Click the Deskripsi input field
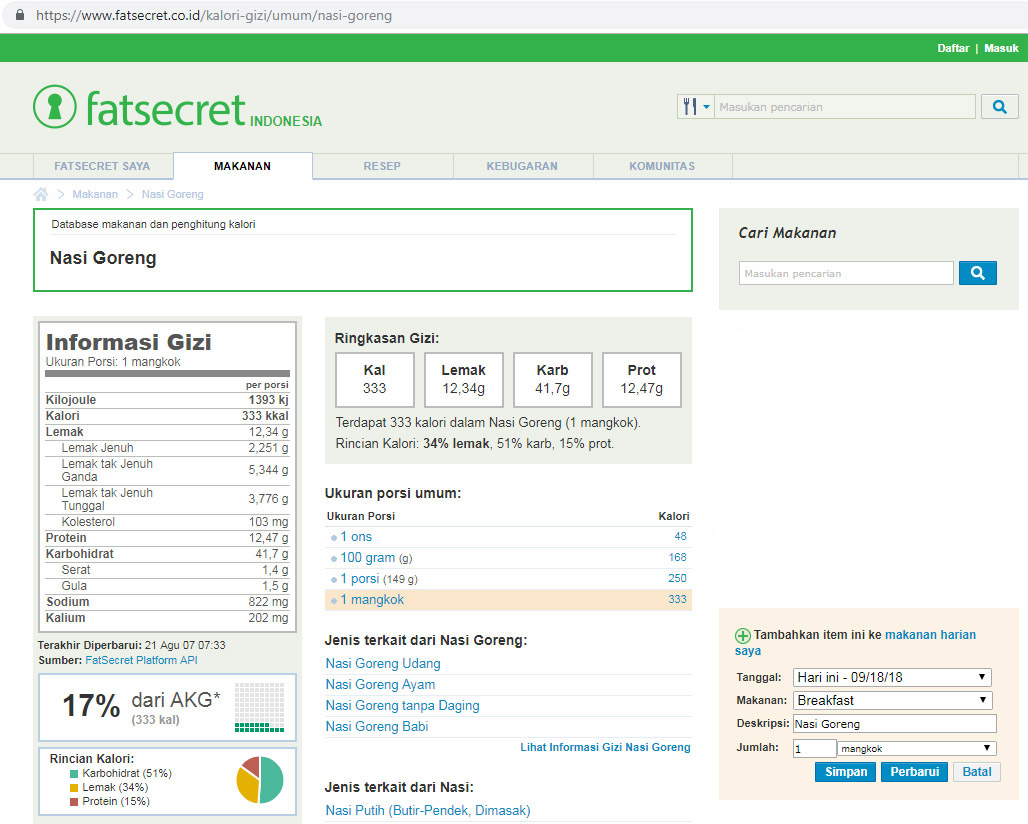This screenshot has height=824, width=1028. (x=894, y=724)
